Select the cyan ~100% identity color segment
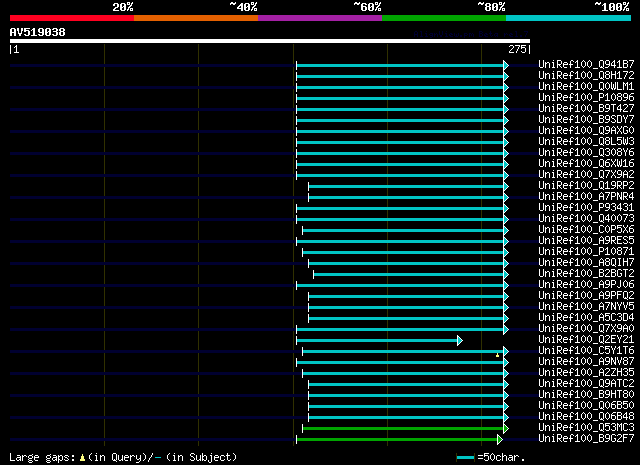Image resolution: width=640 pixels, height=465 pixels. coord(568,18)
